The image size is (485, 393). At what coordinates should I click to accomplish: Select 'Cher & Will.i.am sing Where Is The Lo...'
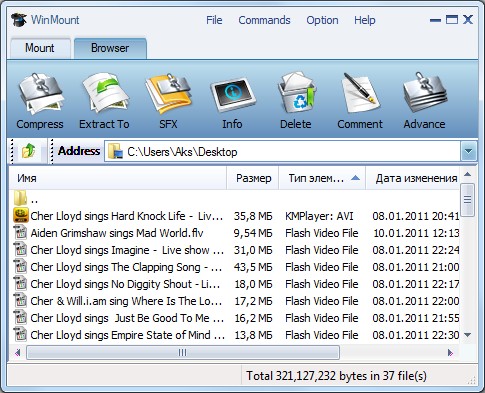tap(126, 301)
